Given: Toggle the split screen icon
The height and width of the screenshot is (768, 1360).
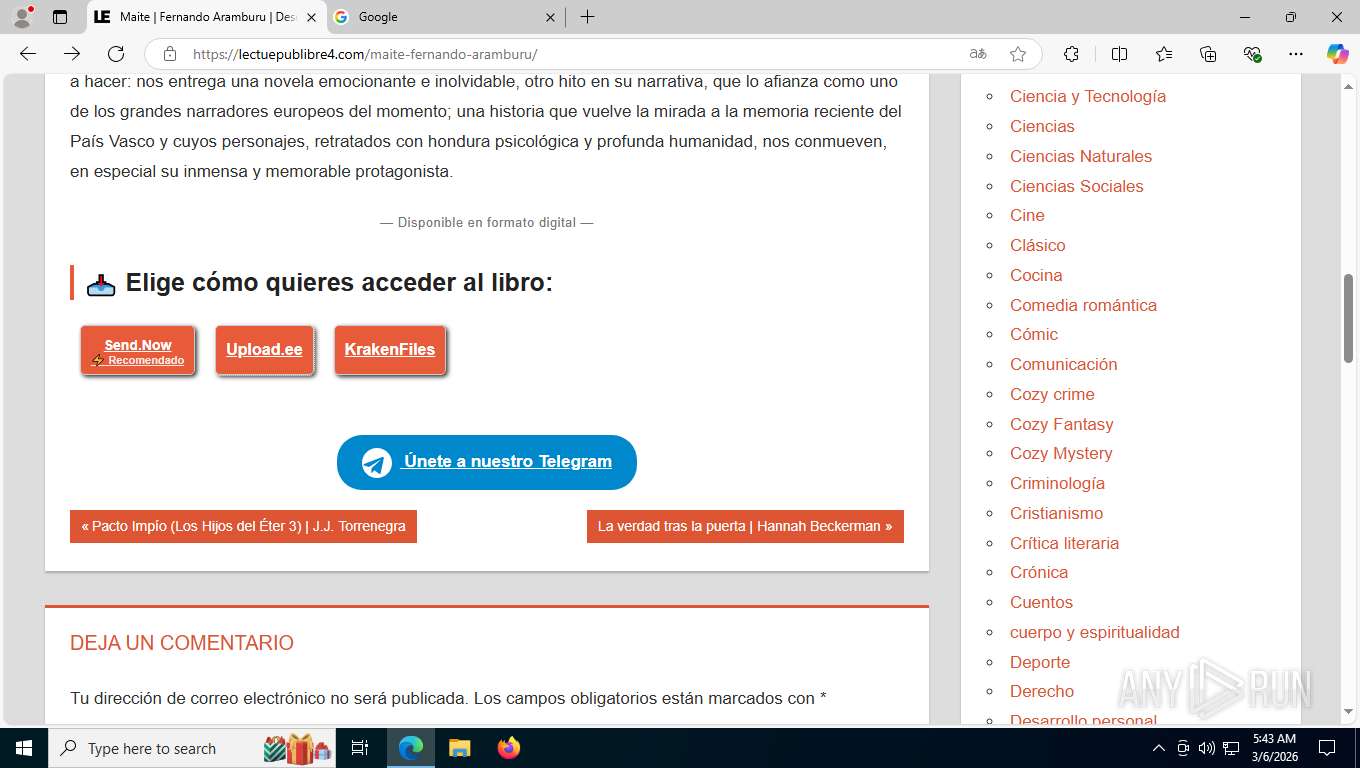Looking at the screenshot, I should click(x=1119, y=54).
